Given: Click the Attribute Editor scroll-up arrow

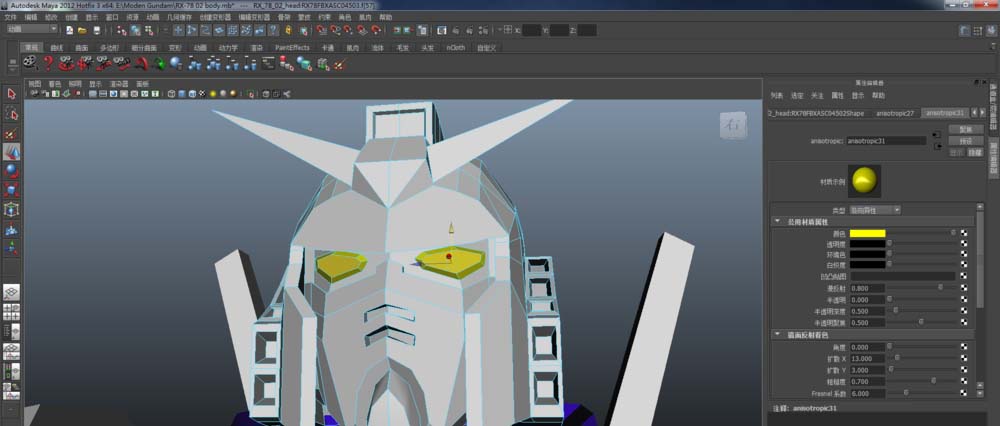Looking at the screenshot, I should coord(980,207).
